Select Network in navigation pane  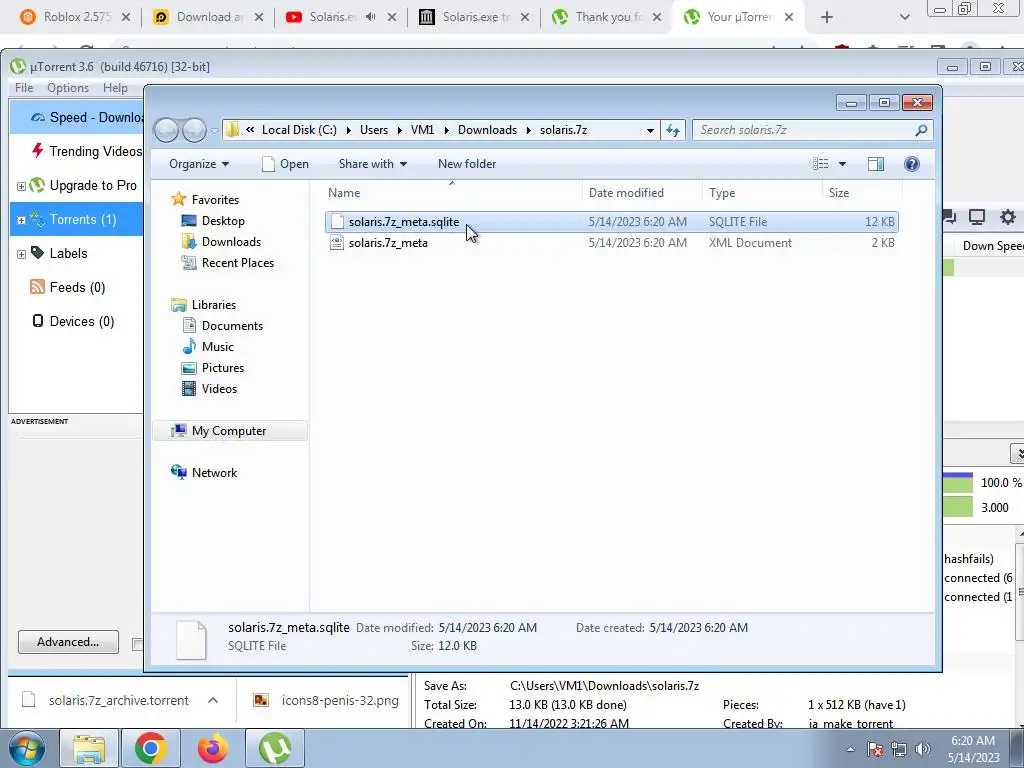click(214, 473)
